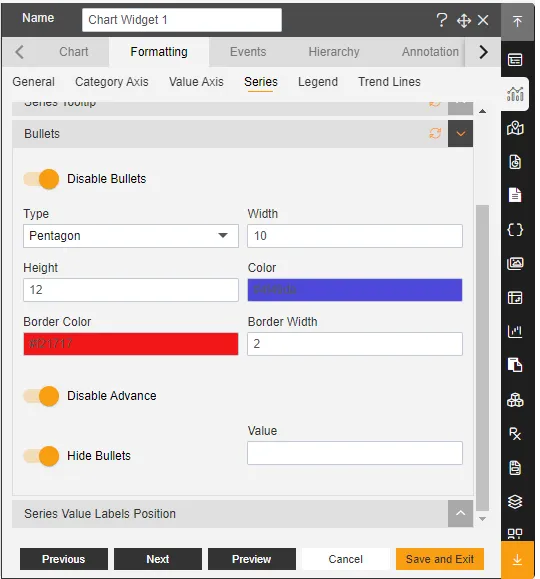The height and width of the screenshot is (579, 540).
Task: Click the Rx prescription sidebar icon
Action: point(515,434)
